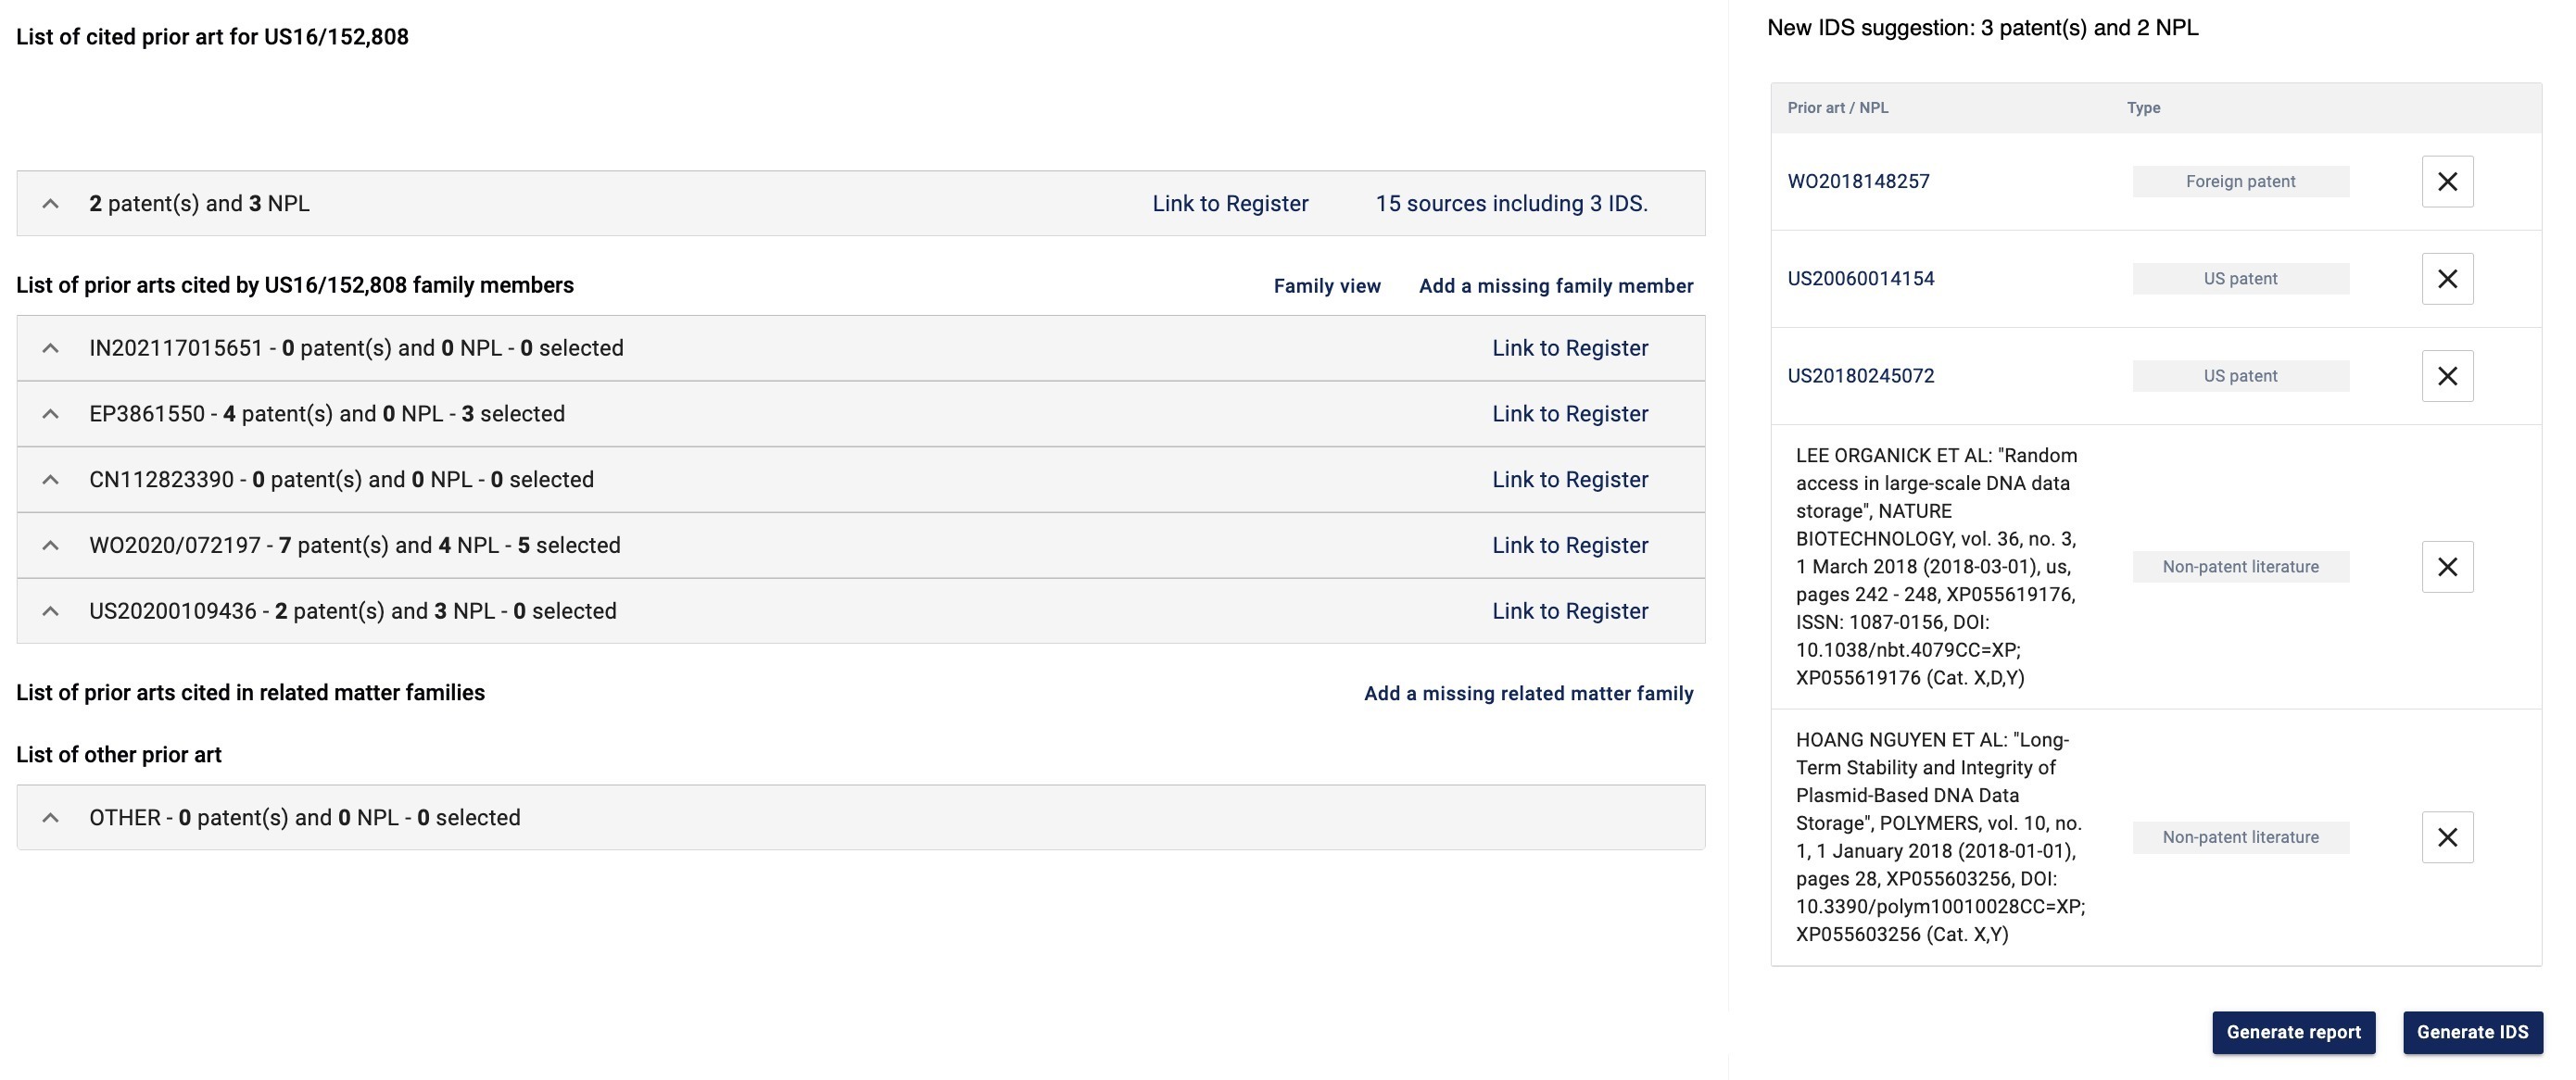Open Link to Register for EP3861550
2576x1080 pixels.
point(1569,414)
